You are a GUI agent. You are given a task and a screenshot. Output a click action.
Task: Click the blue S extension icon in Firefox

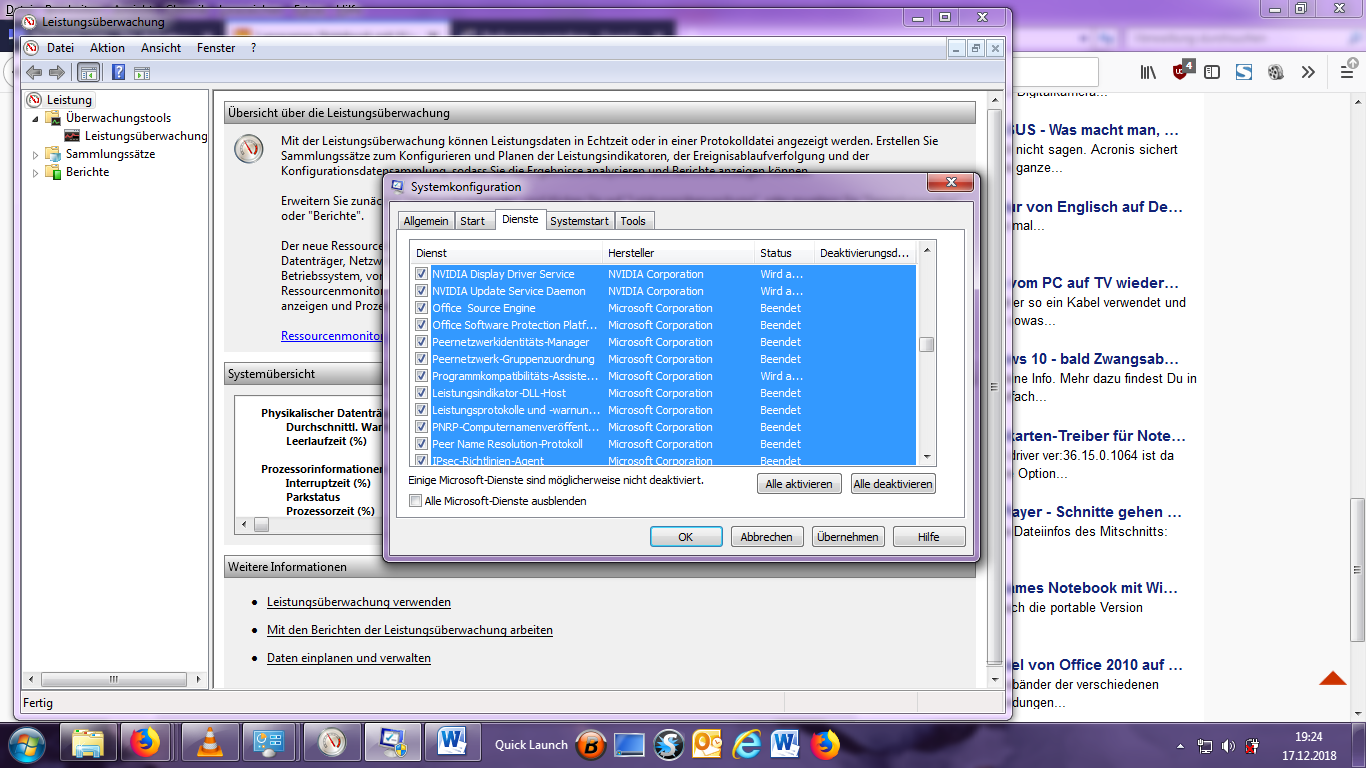(1244, 72)
